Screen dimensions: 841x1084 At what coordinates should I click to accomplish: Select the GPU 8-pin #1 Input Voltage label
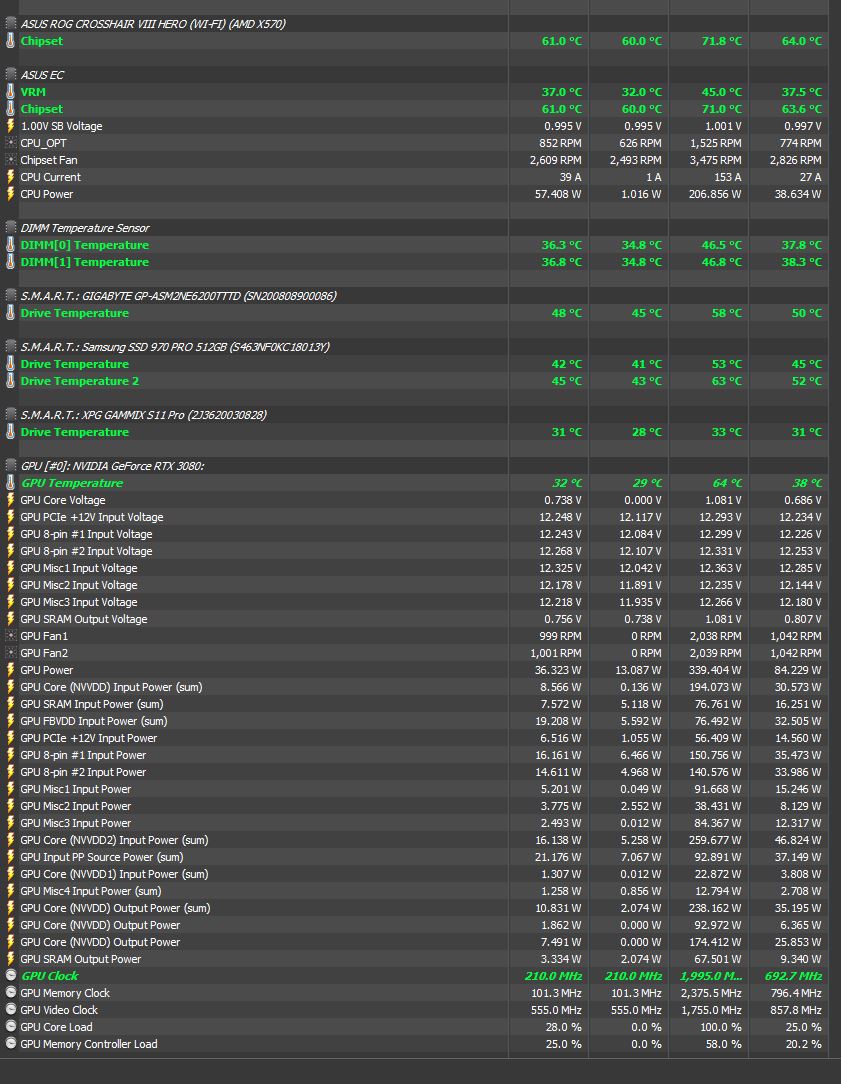click(x=86, y=534)
